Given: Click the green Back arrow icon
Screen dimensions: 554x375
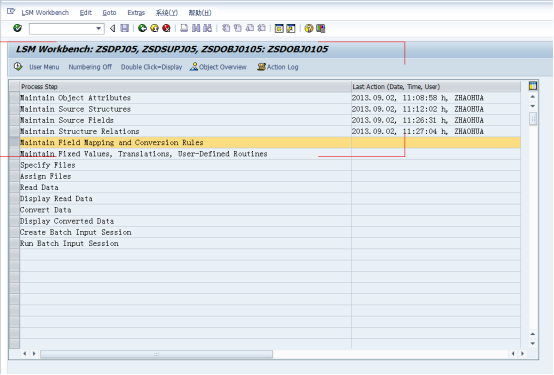Looking at the screenshot, I should (x=142, y=28).
